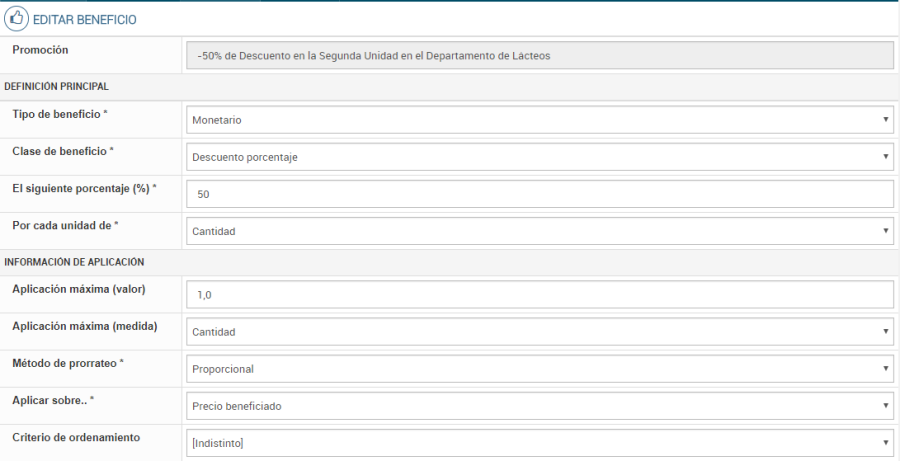Click the Tipo de beneficio label
The width and height of the screenshot is (900, 461).
pyautogui.click(x=60, y=114)
